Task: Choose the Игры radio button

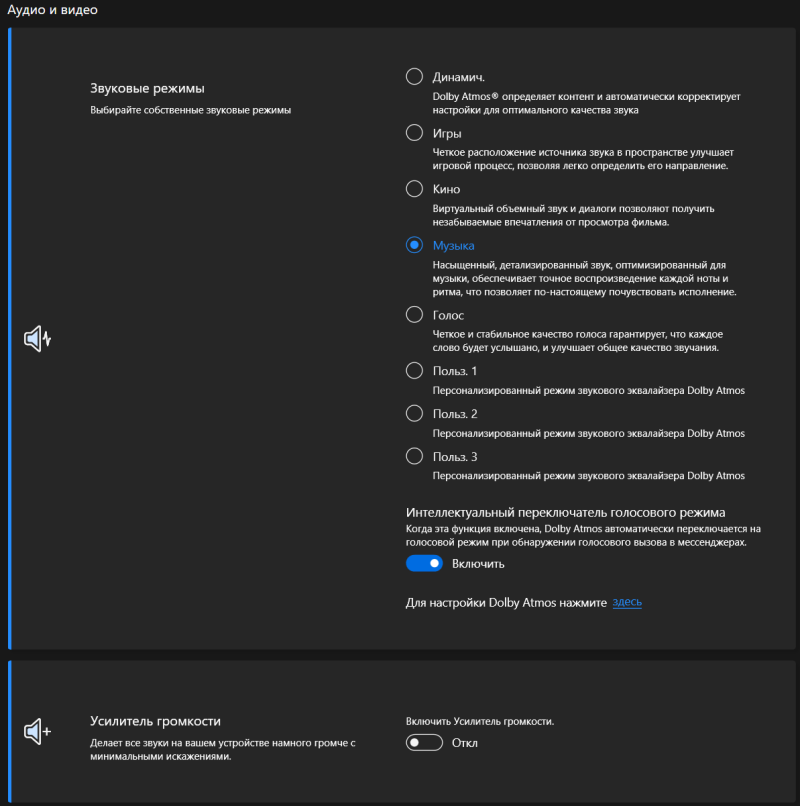Action: [414, 133]
